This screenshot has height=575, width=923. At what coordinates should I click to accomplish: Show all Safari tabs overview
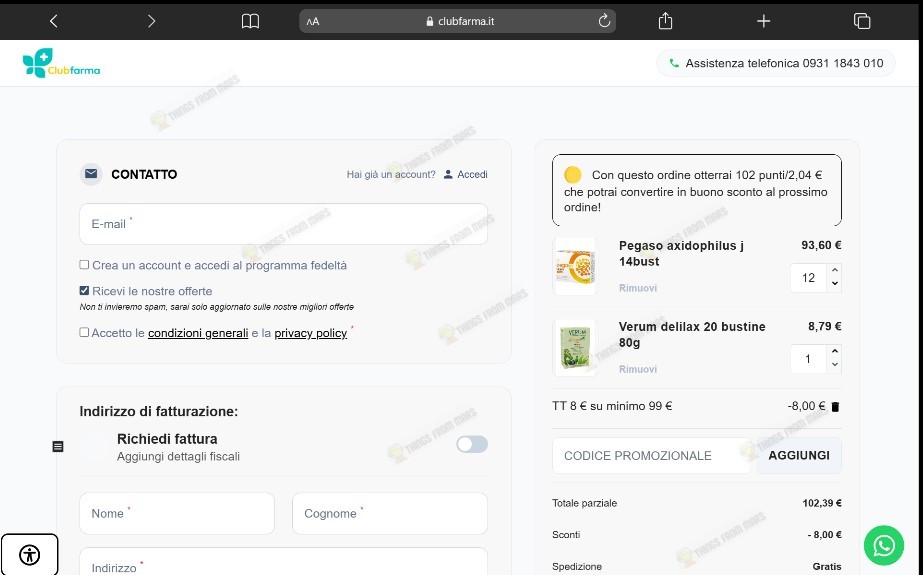pyautogui.click(x=862, y=21)
